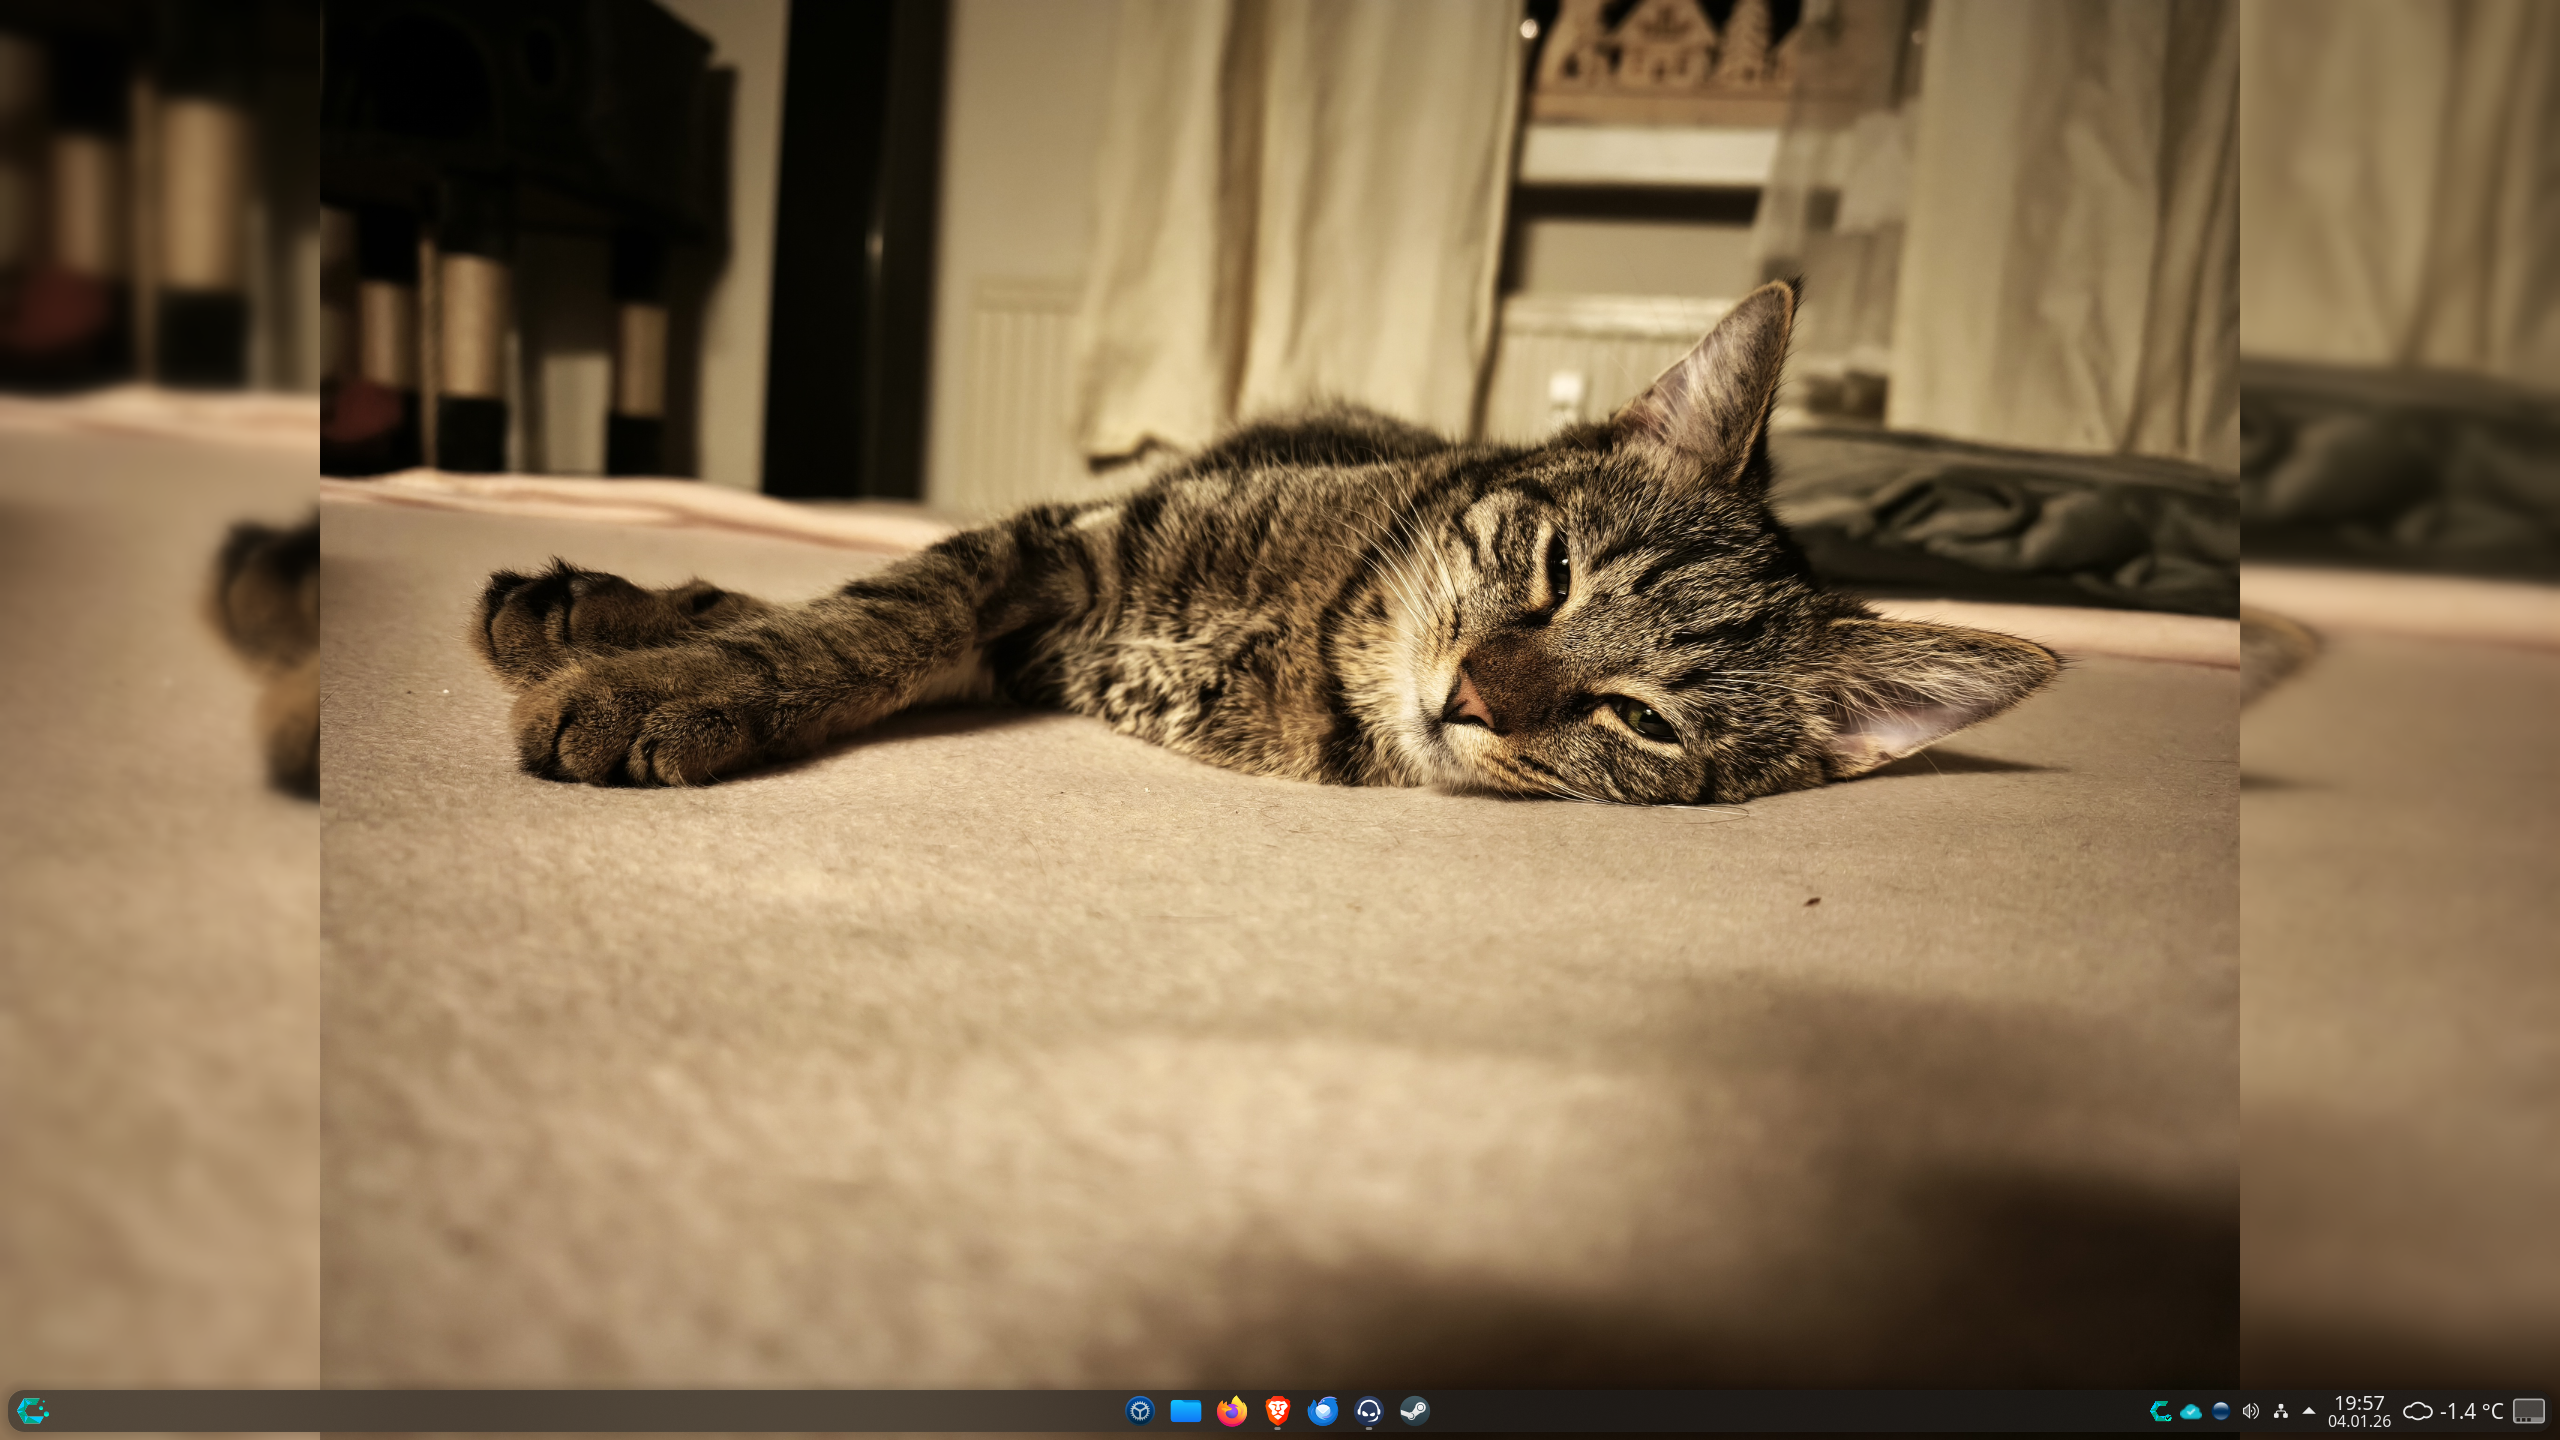Switch to the Brave browser window
Screen dimensions: 2560x1440
coord(1277,1411)
